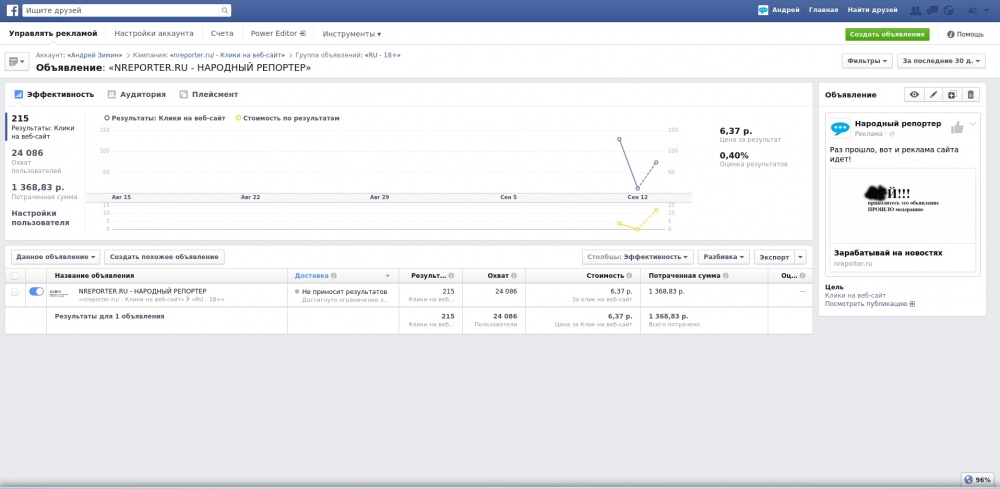Image resolution: width=1000 pixels, height=489 pixels.
Task: Click the Главная link
Action: pyautogui.click(x=823, y=10)
